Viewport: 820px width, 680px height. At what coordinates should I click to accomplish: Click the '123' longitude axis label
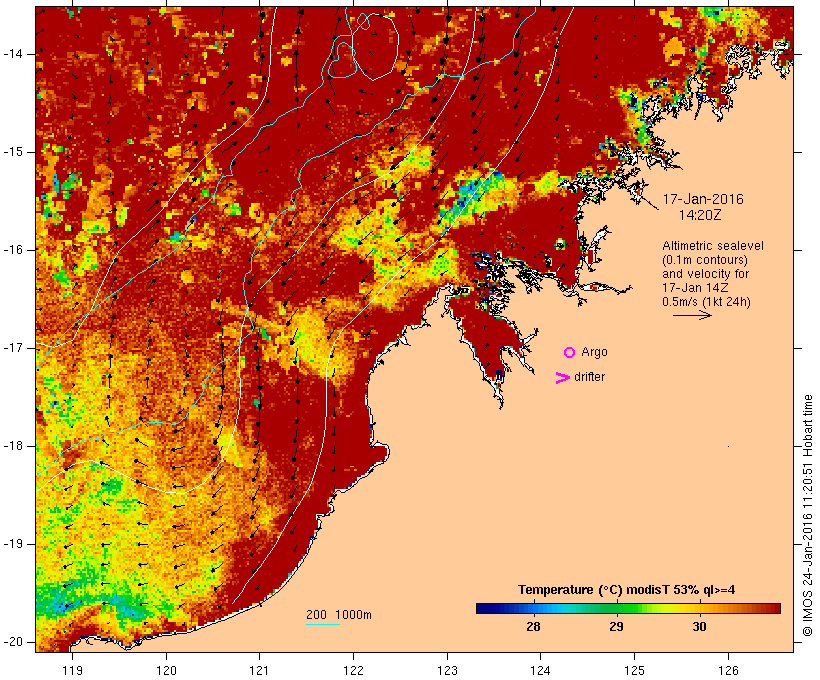[x=447, y=670]
